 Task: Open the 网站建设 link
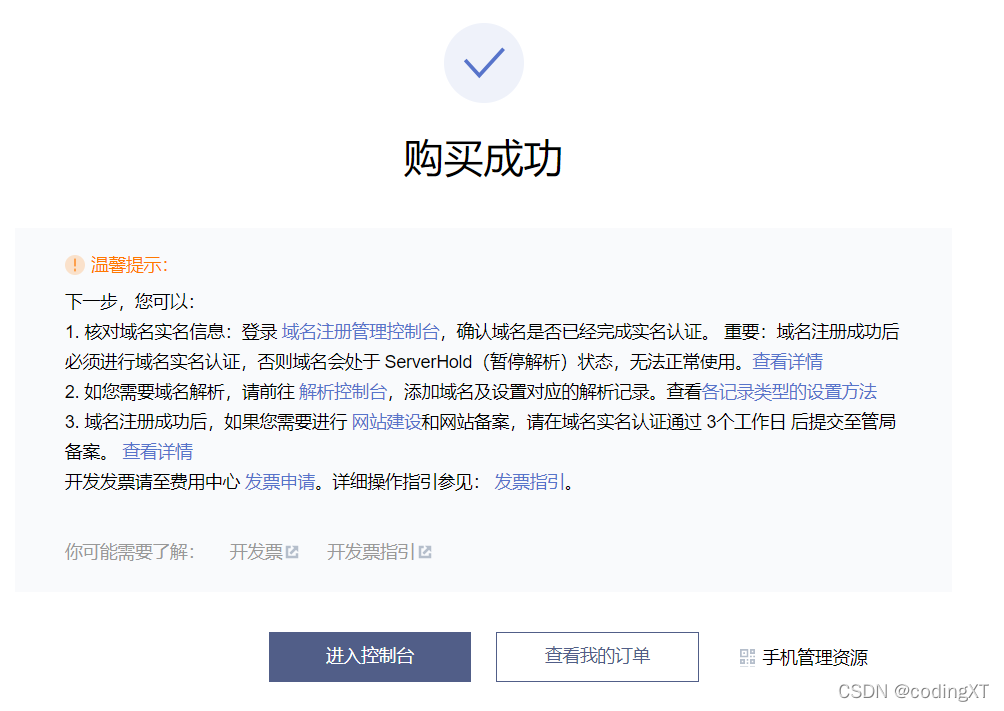pyautogui.click(x=385, y=422)
